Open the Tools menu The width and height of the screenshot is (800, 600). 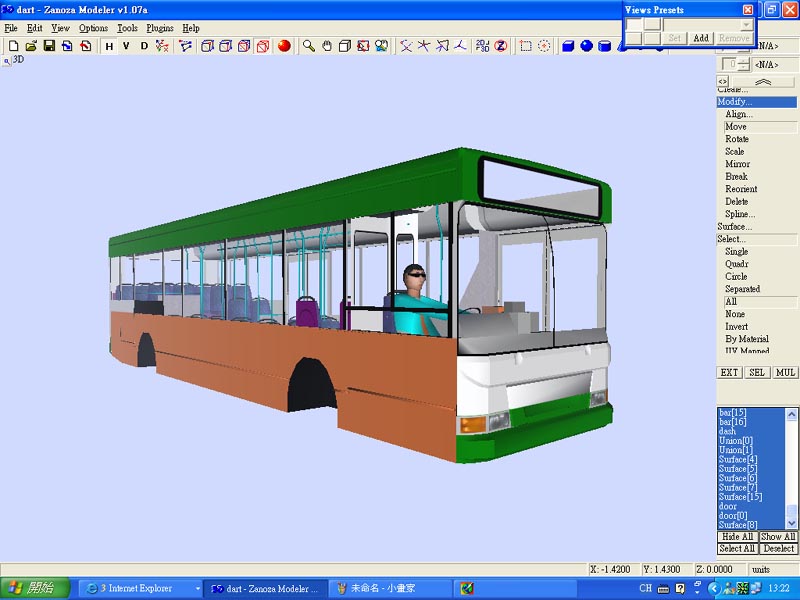tap(127, 28)
